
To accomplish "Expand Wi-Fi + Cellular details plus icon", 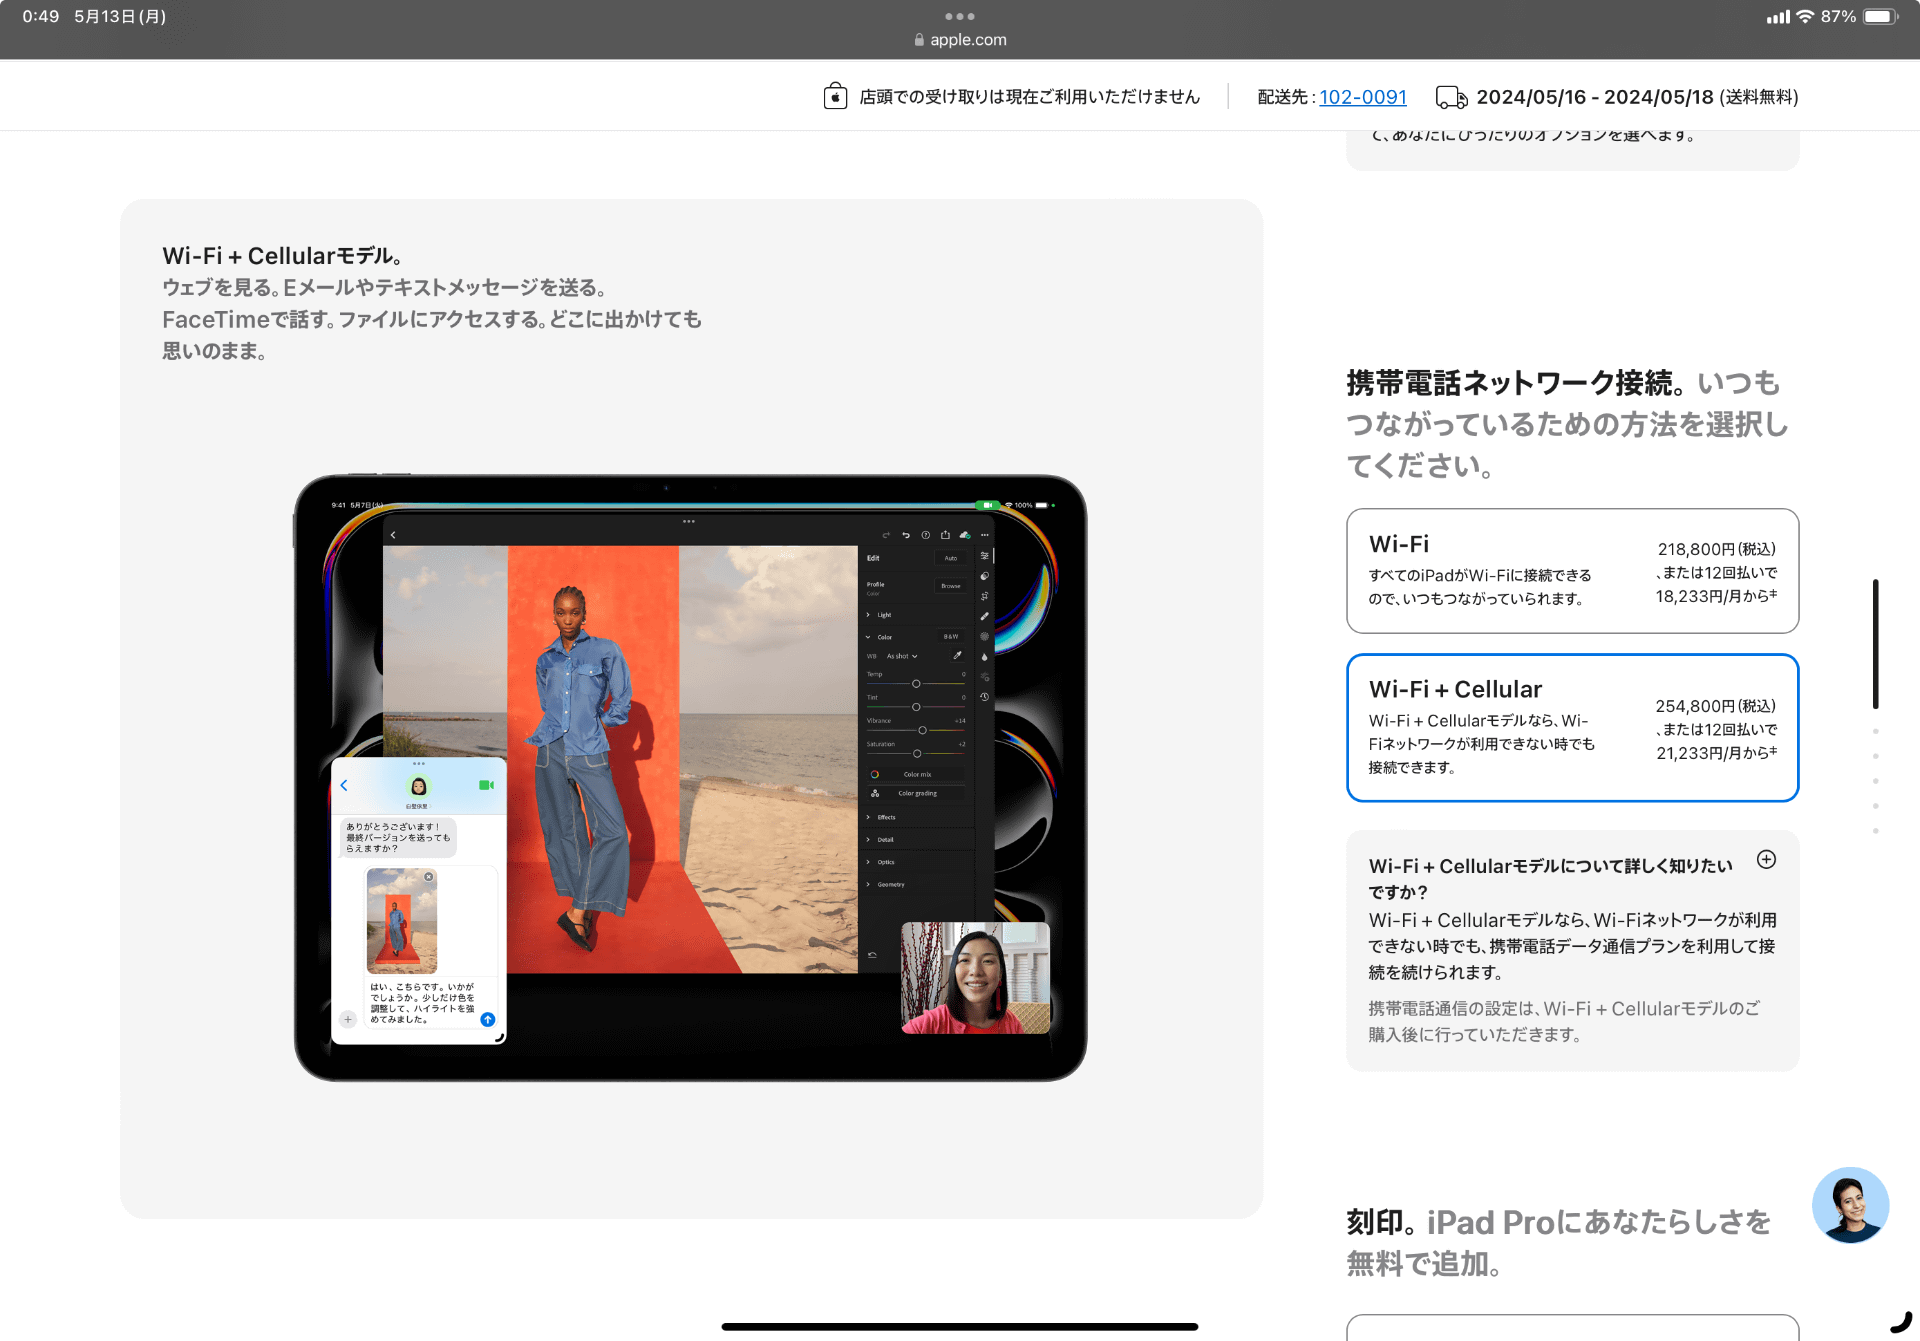I will click(1766, 860).
